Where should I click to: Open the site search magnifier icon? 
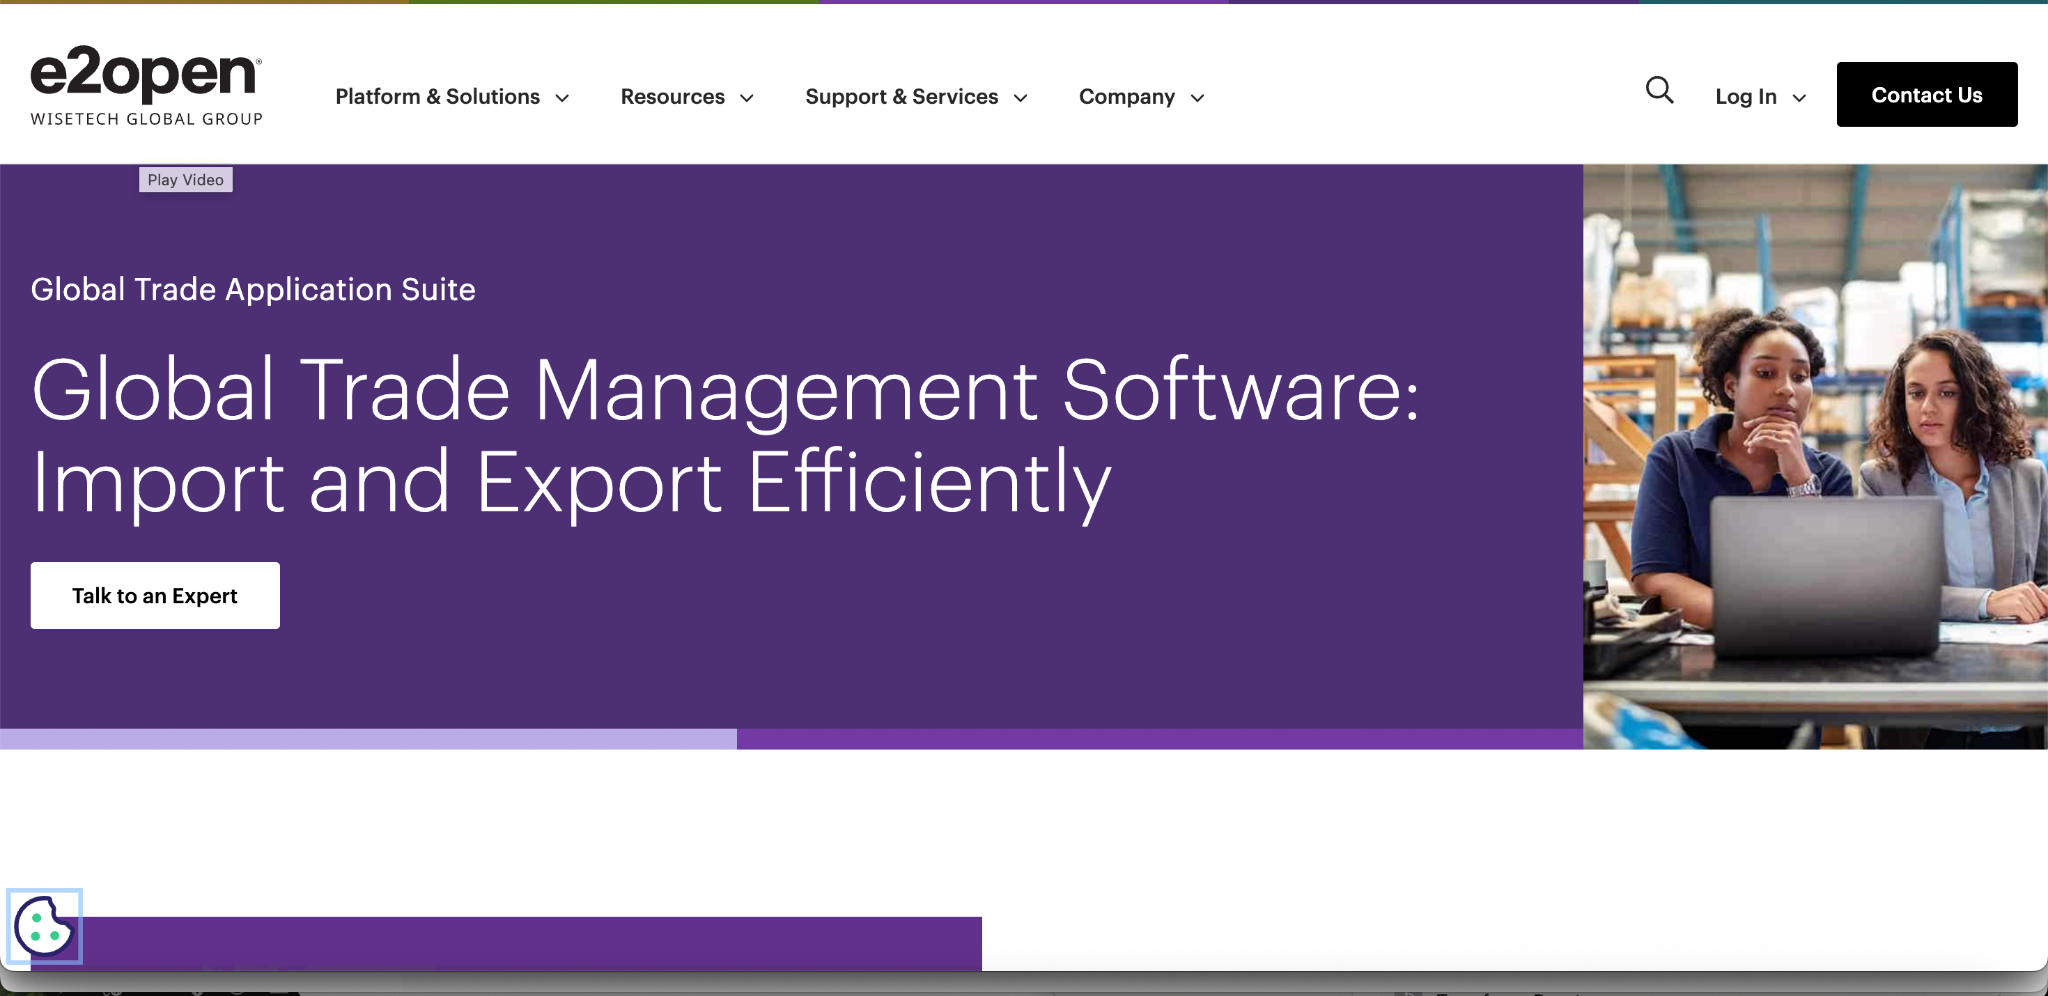[1659, 91]
